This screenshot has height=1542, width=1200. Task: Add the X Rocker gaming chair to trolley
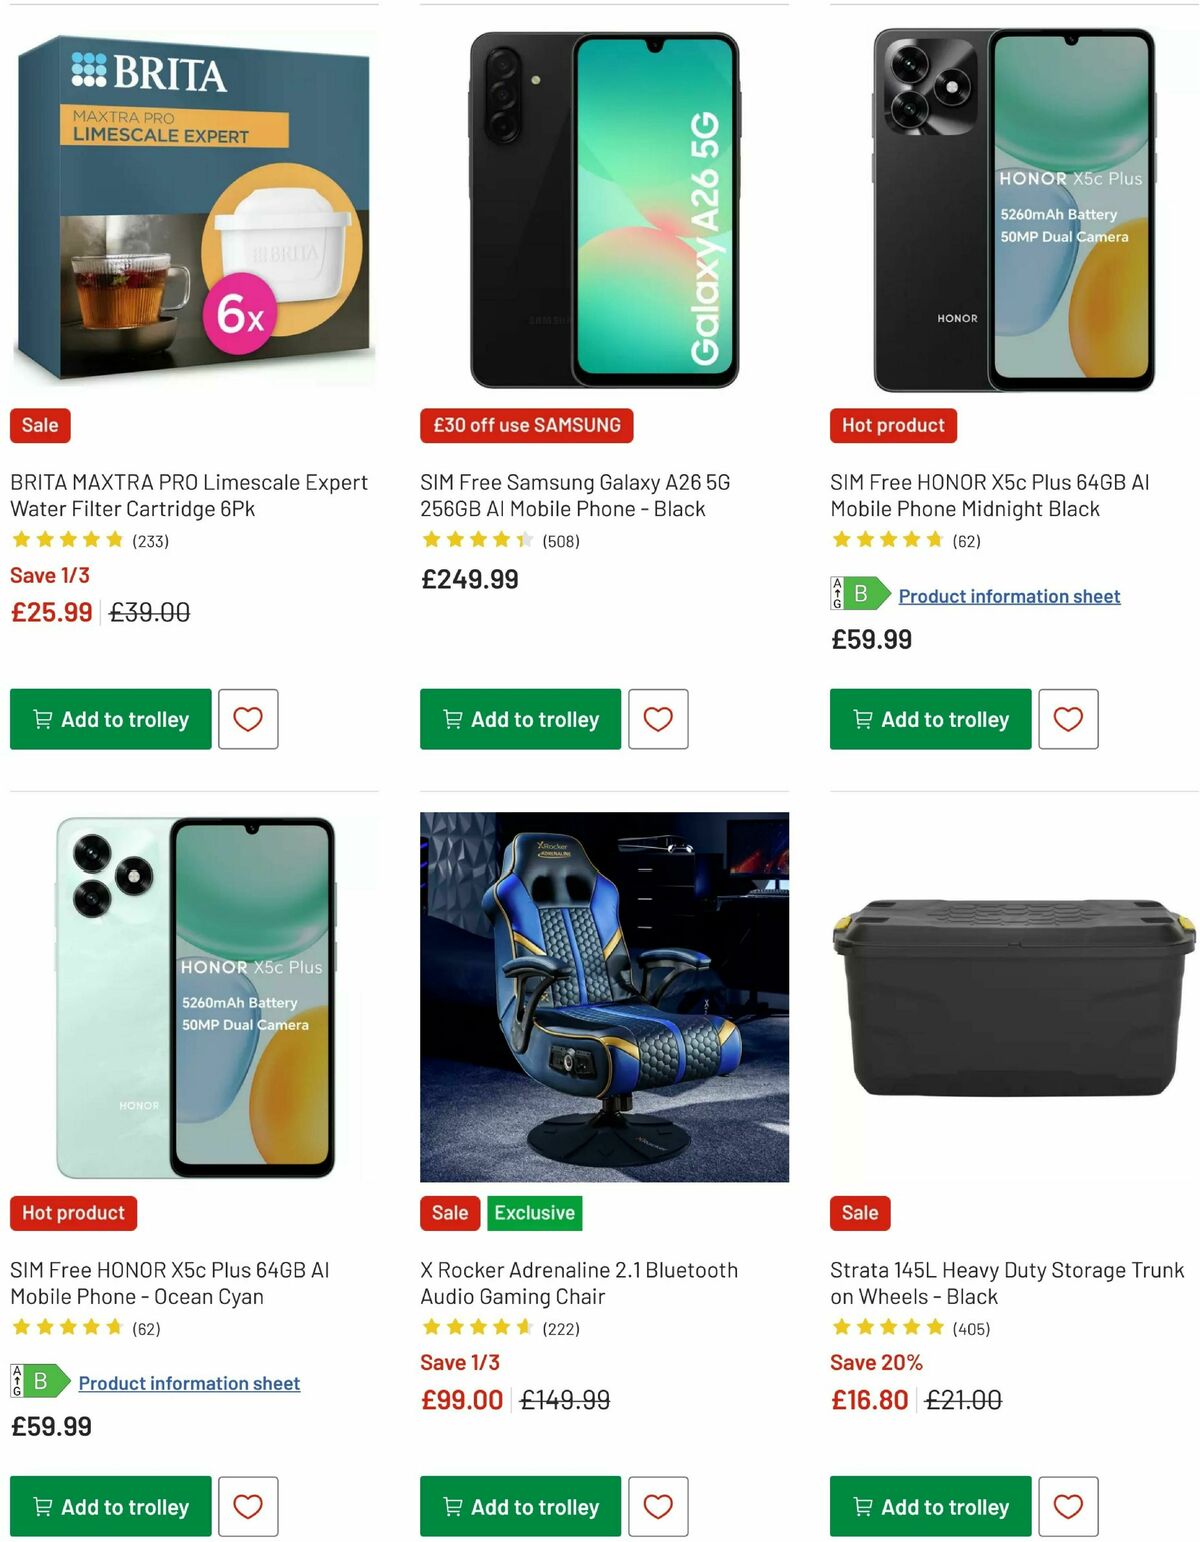pyautogui.click(x=519, y=1506)
